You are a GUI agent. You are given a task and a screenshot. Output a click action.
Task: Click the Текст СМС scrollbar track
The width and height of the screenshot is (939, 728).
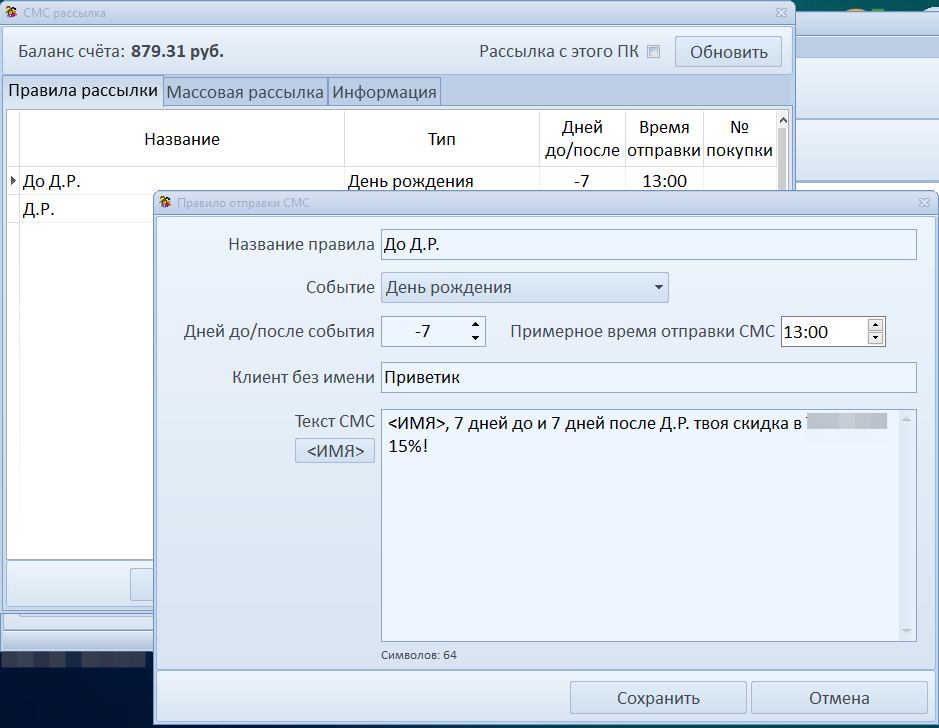(x=908, y=525)
